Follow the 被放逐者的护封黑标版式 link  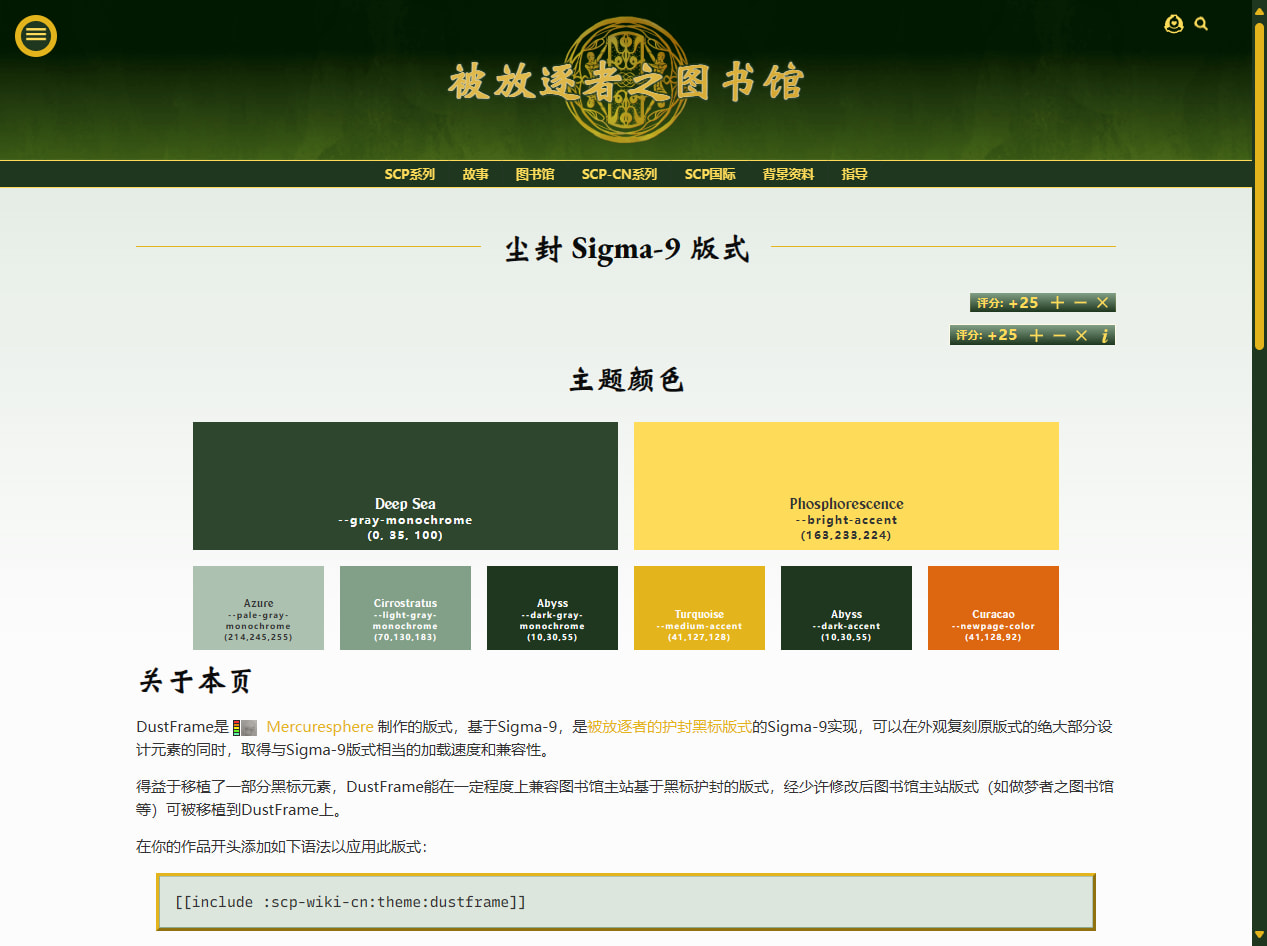point(669,727)
